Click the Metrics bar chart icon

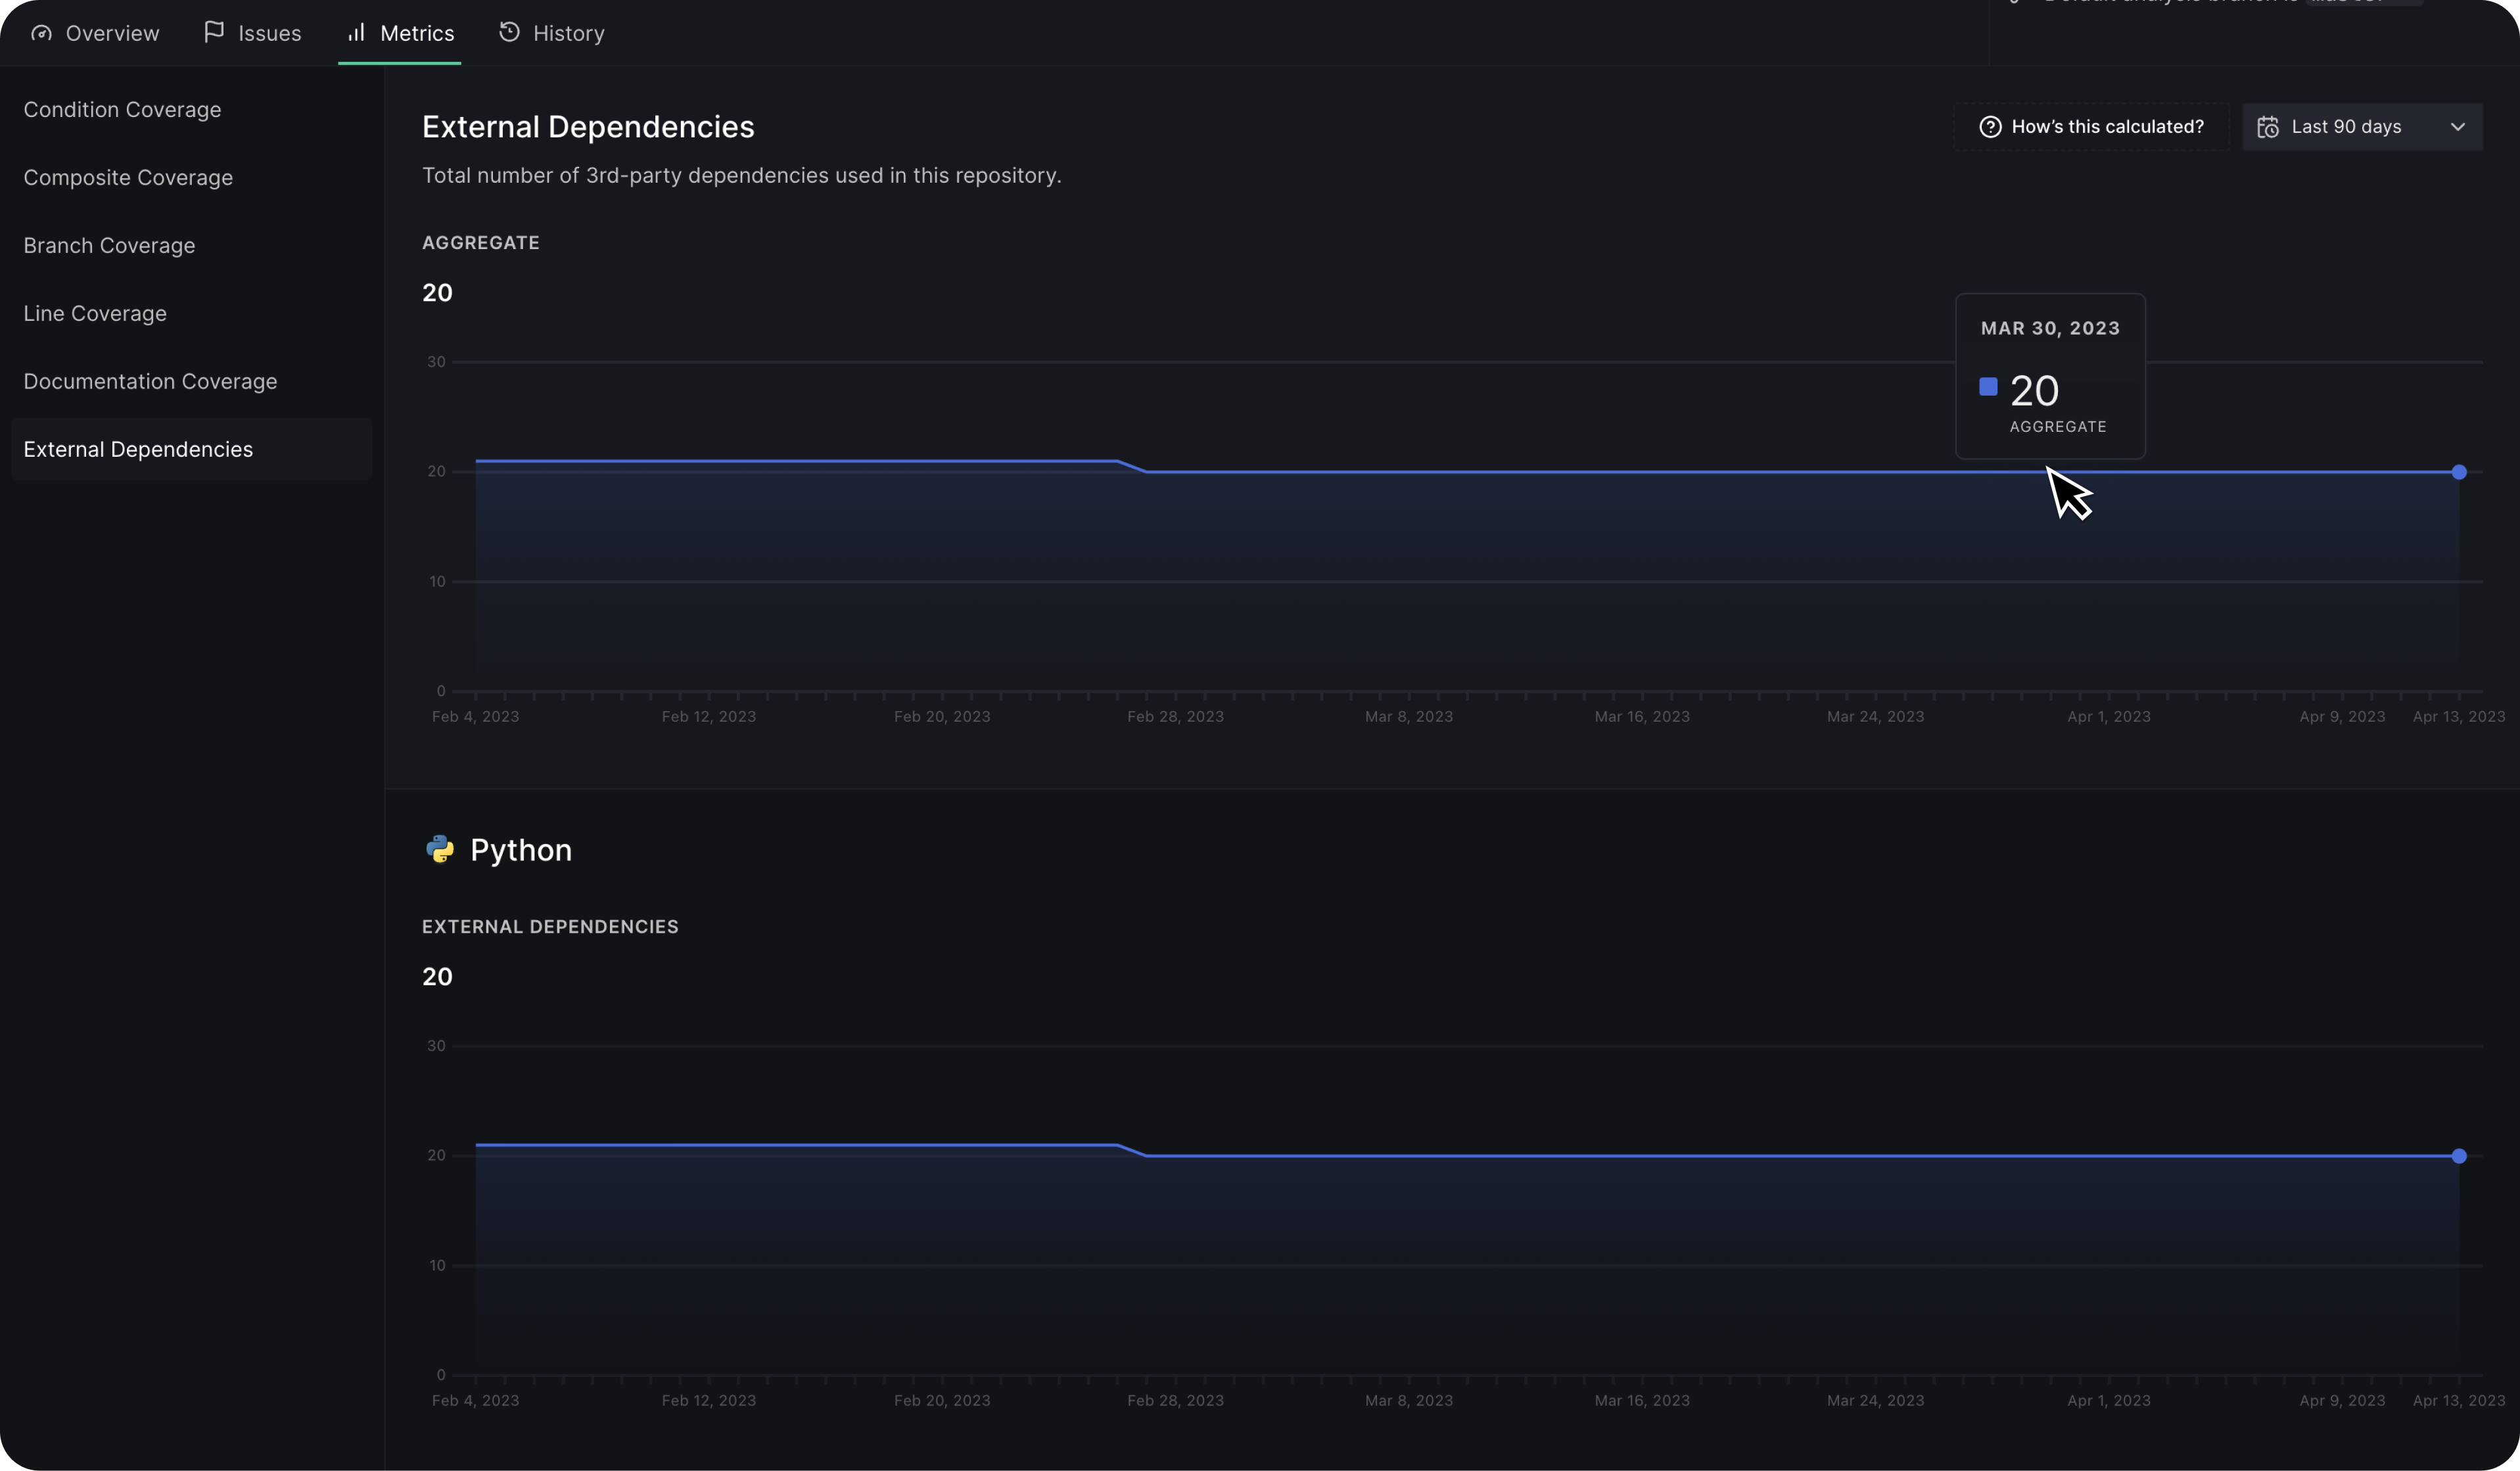[356, 33]
